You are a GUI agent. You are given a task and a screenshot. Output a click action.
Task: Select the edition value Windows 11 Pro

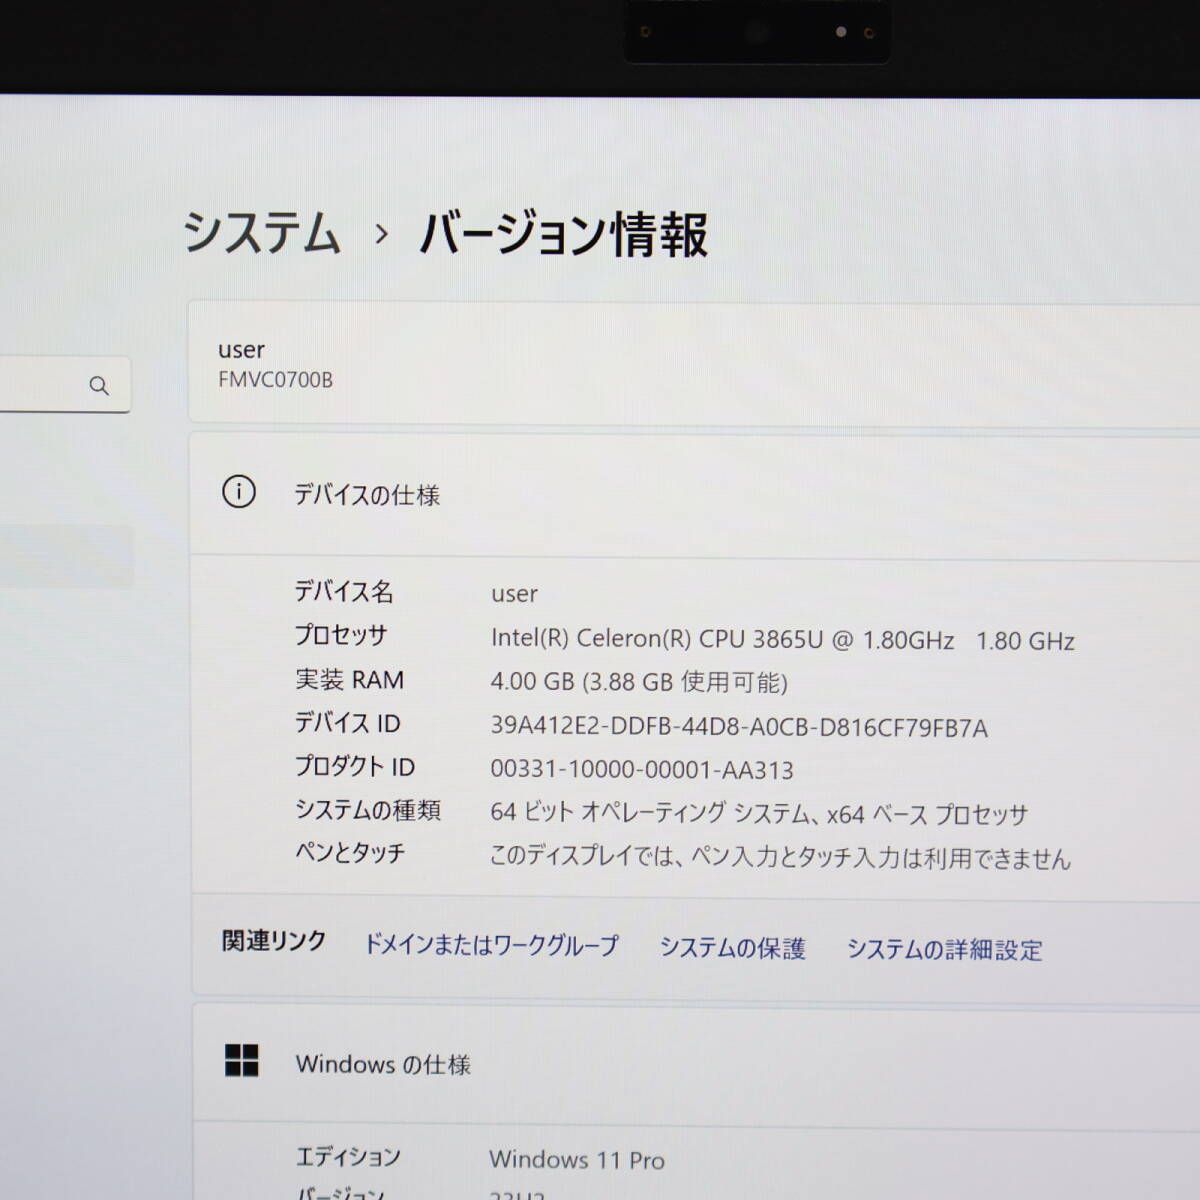point(577,1160)
